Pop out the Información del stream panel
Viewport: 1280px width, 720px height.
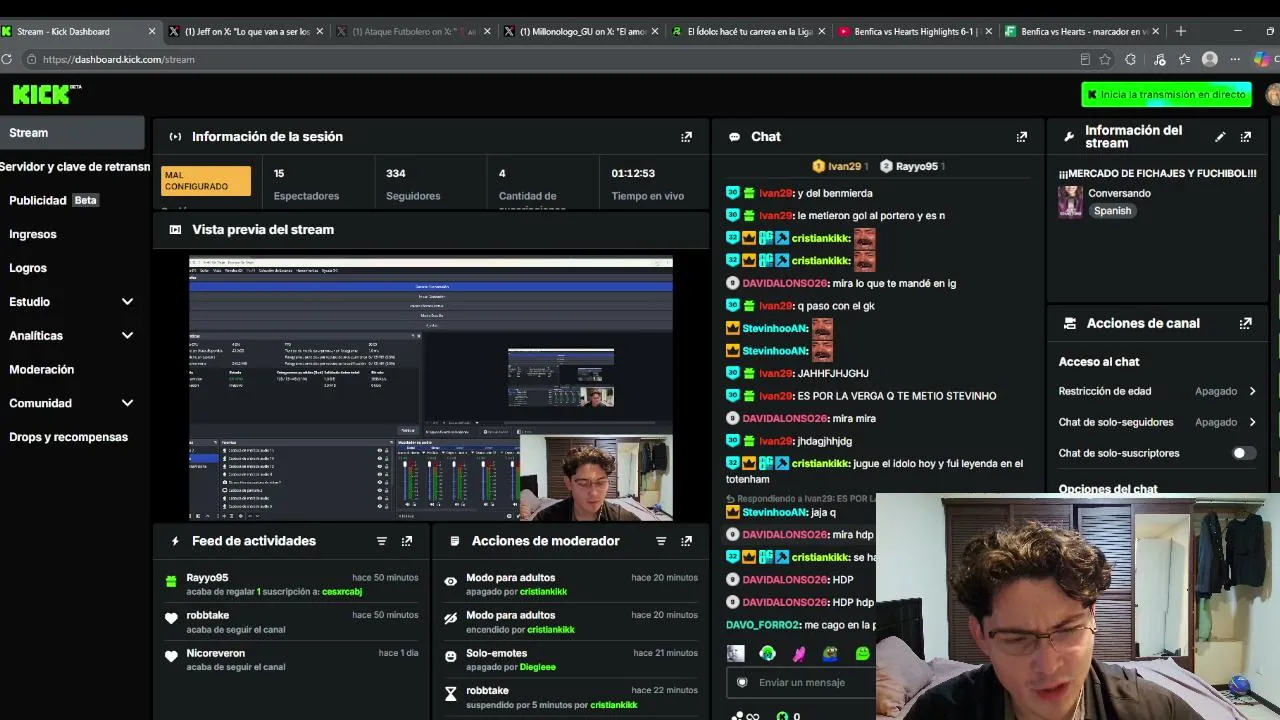point(1245,137)
